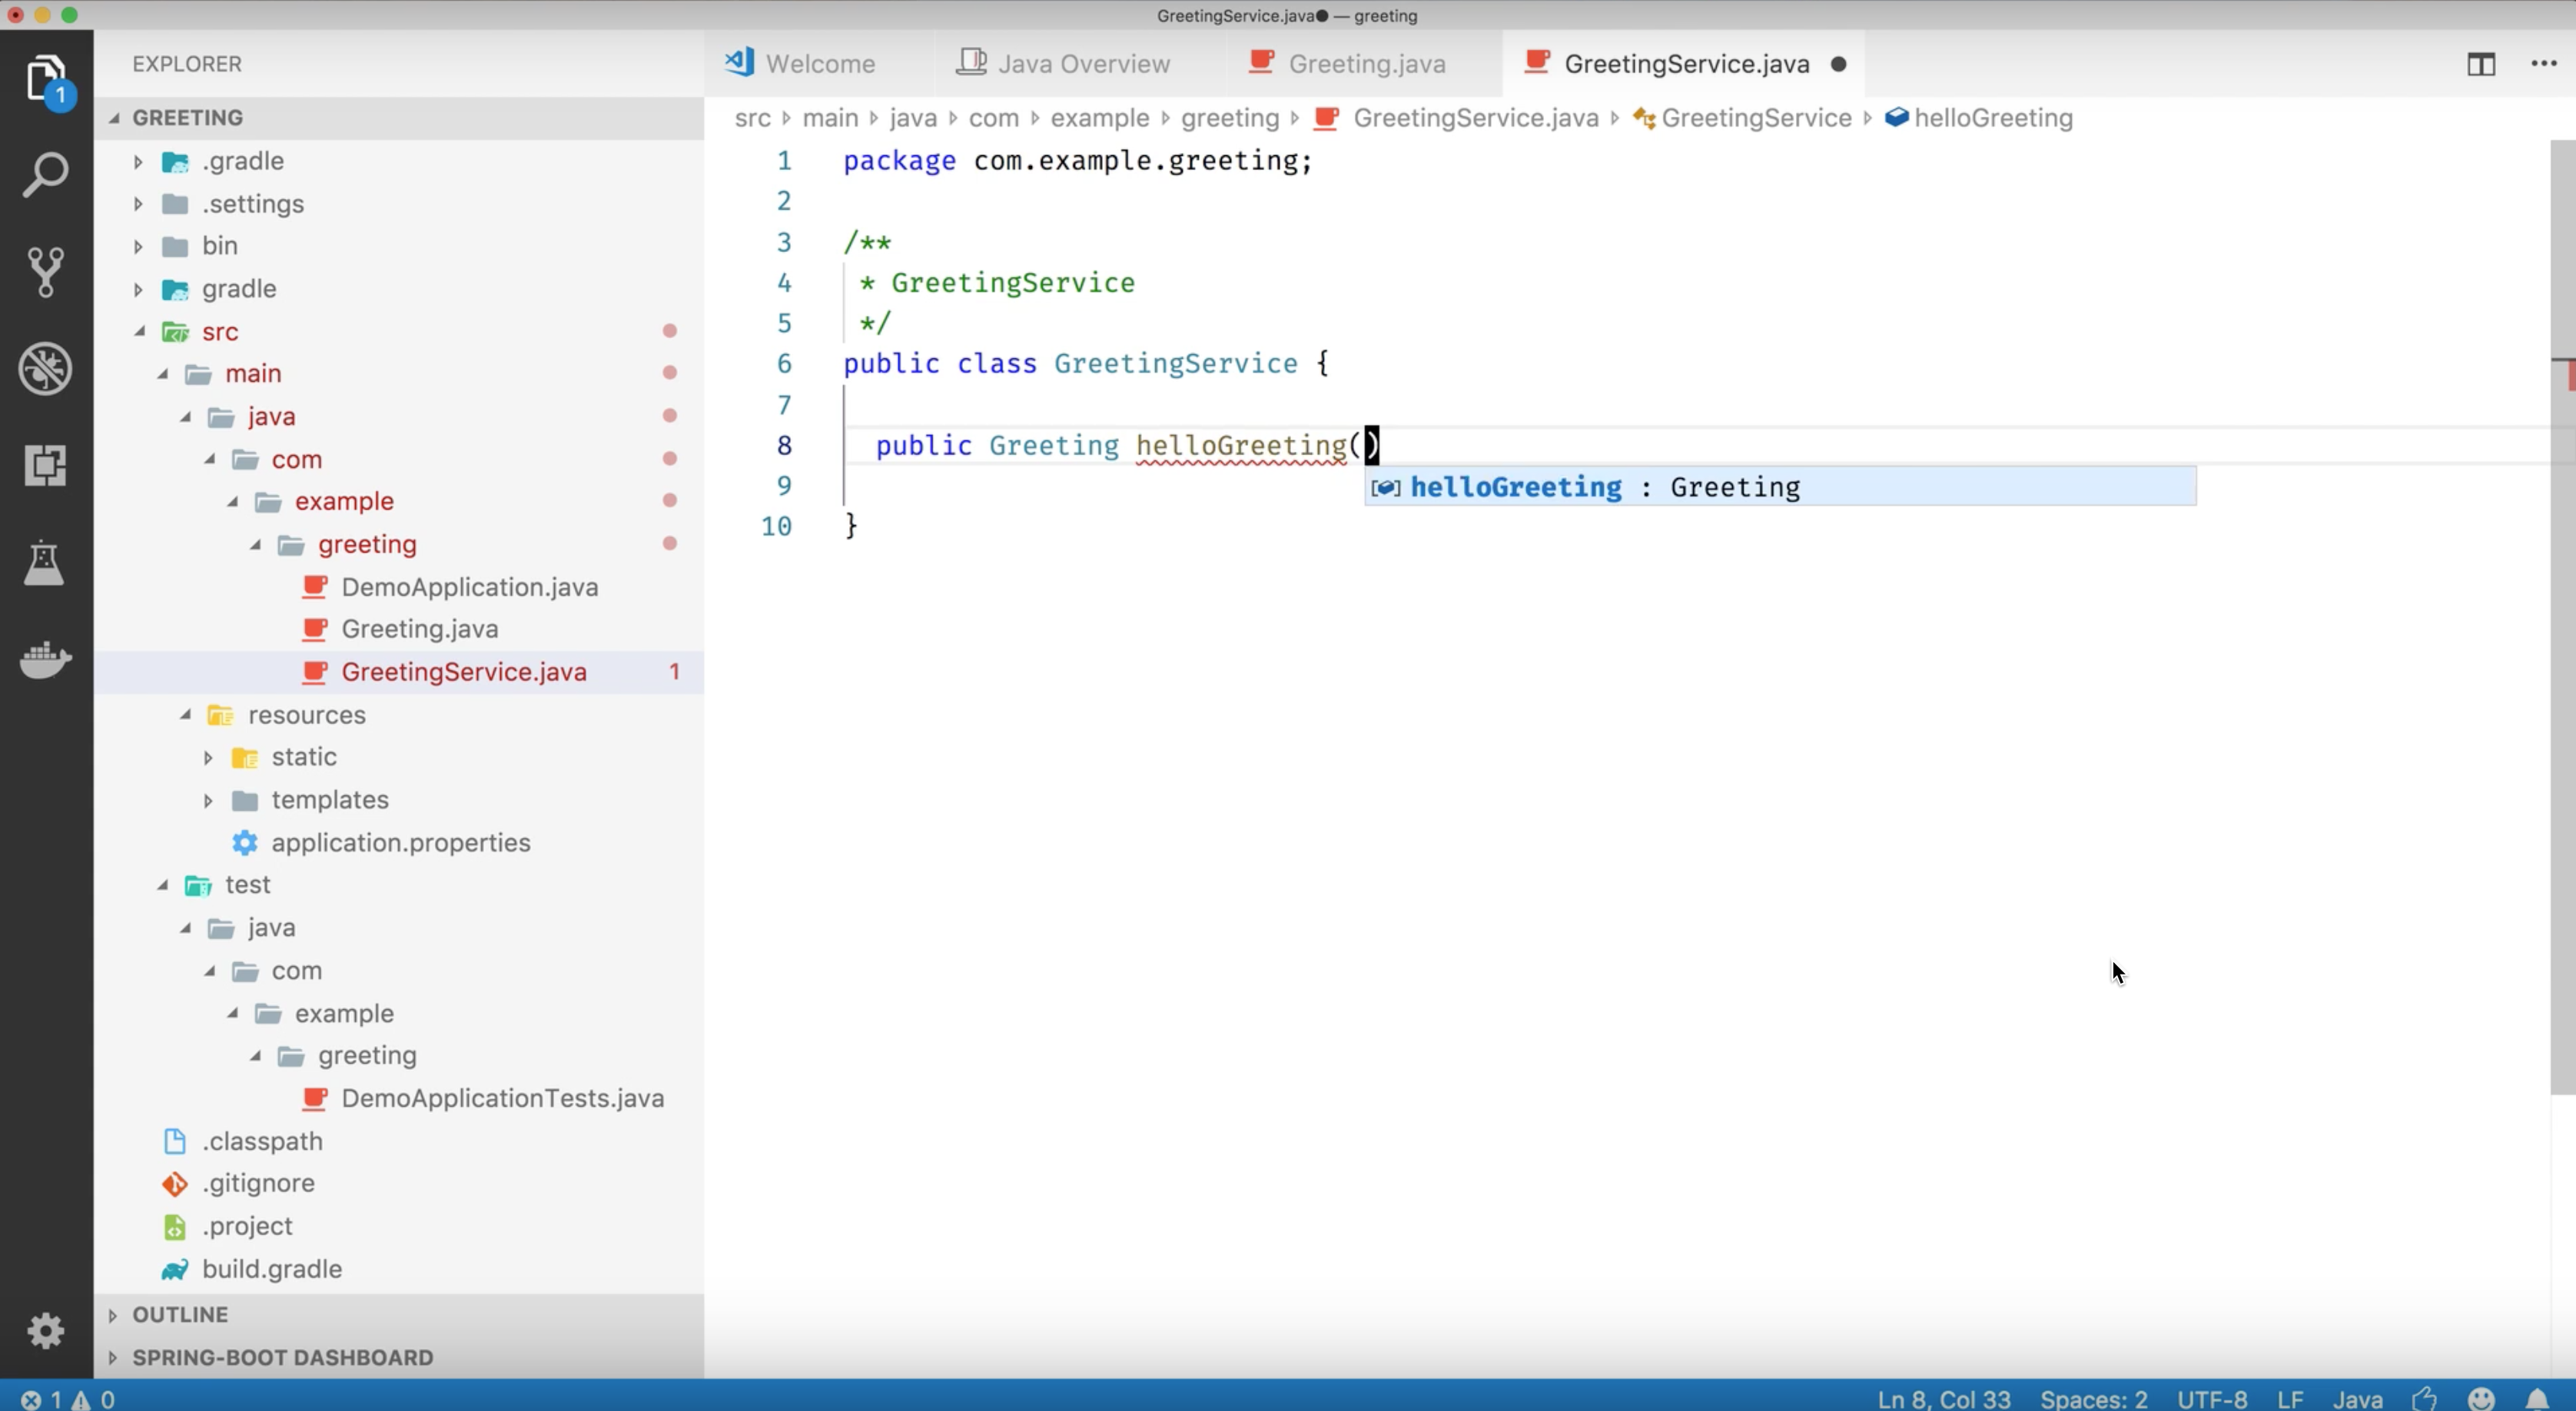Click the Testing icon in sidebar
The image size is (2576, 1411).
[x=45, y=559]
